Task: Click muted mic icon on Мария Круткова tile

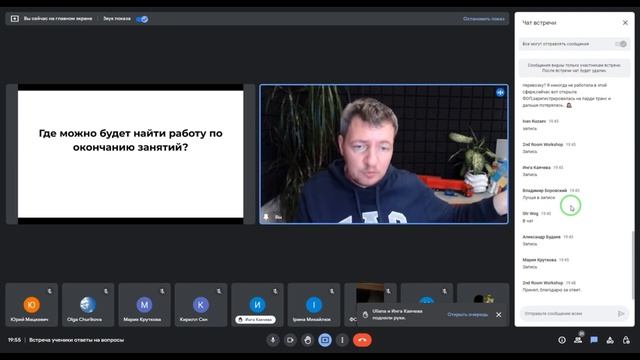Action: pos(162,291)
